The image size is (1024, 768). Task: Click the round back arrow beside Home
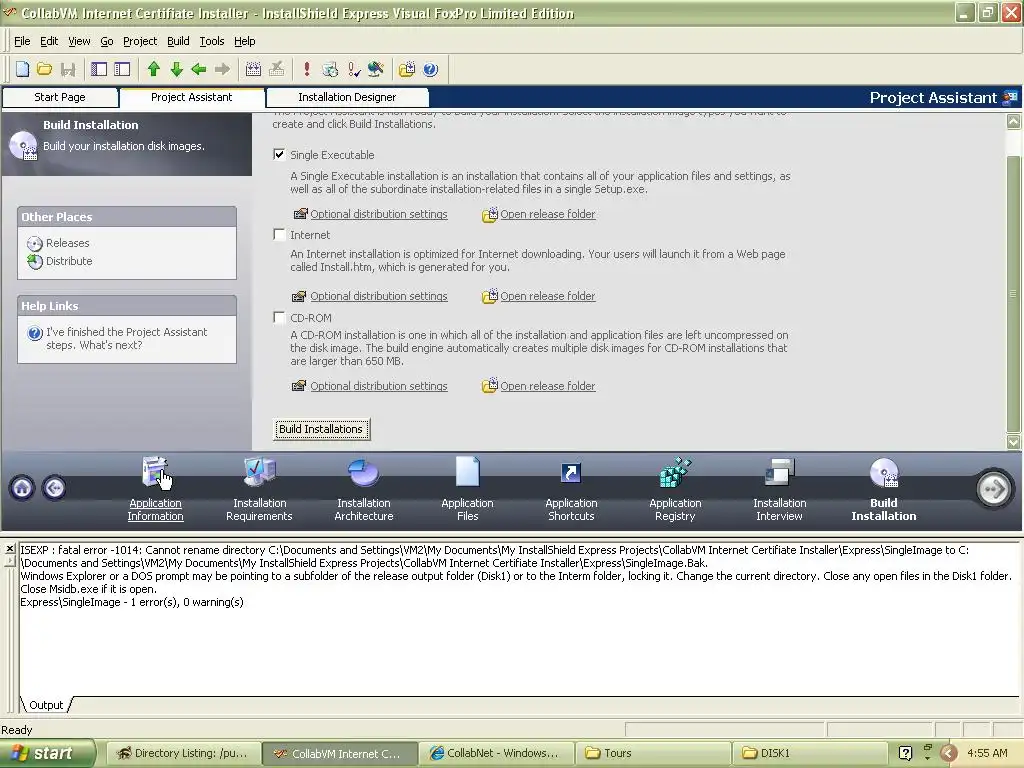point(54,488)
